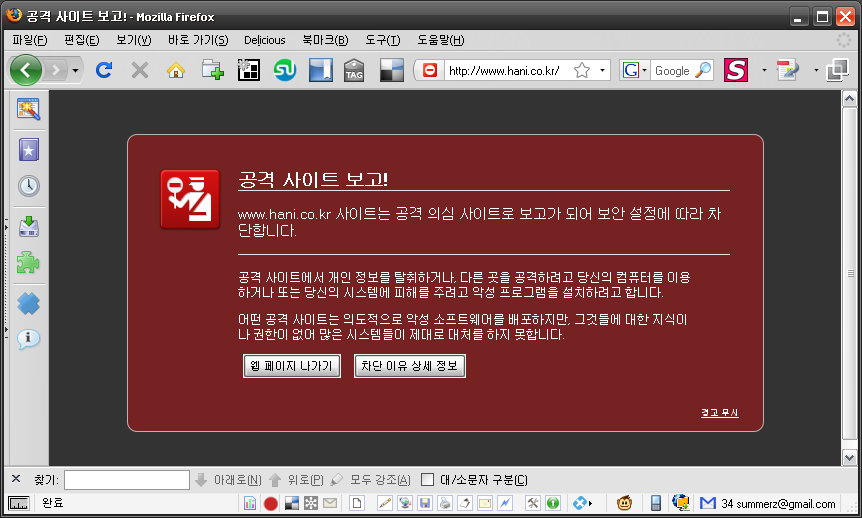This screenshot has height=518, width=862.
Task: Click the sidebar info speech bubble icon
Action: [x=28, y=339]
